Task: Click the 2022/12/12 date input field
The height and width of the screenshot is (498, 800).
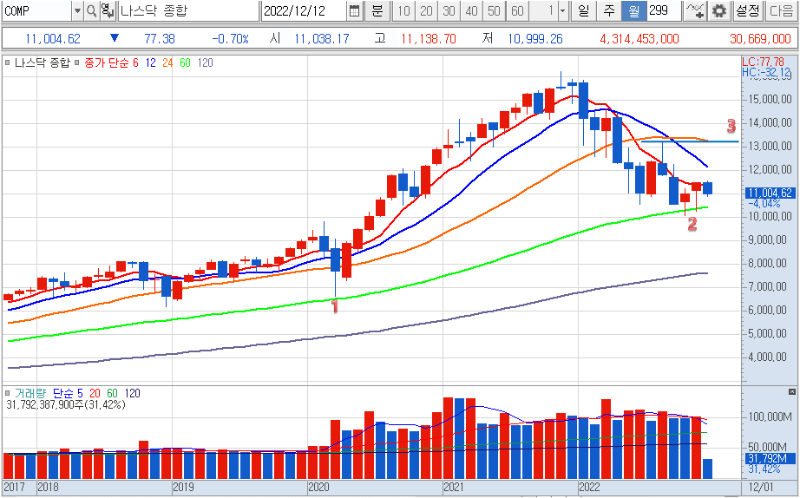Action: pos(304,11)
